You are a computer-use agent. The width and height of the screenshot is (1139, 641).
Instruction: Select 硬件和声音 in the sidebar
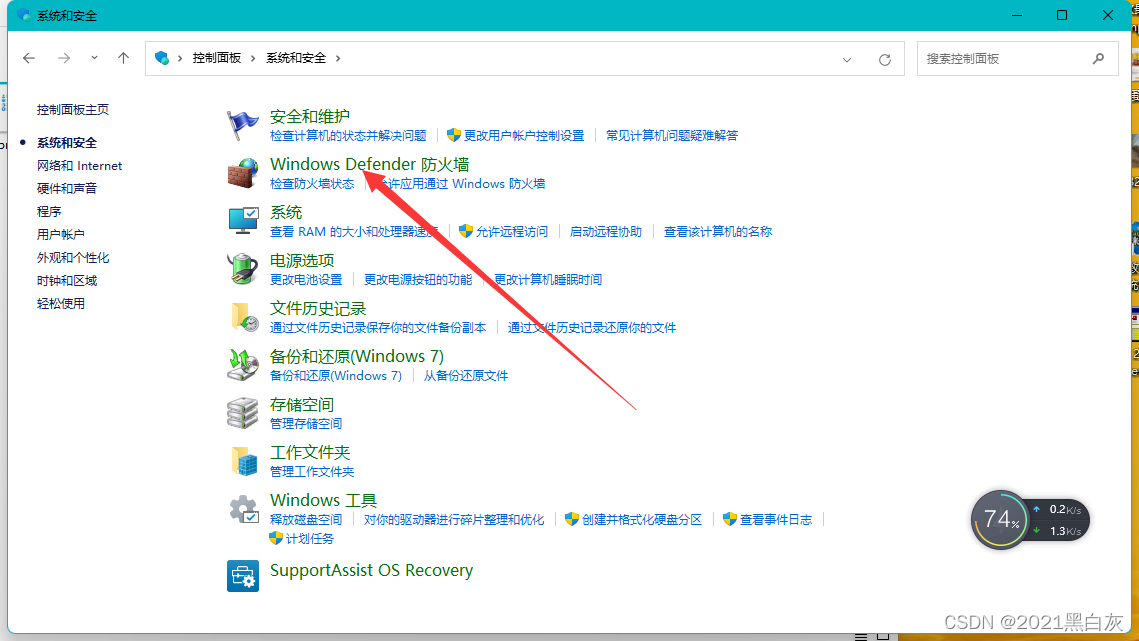67,188
